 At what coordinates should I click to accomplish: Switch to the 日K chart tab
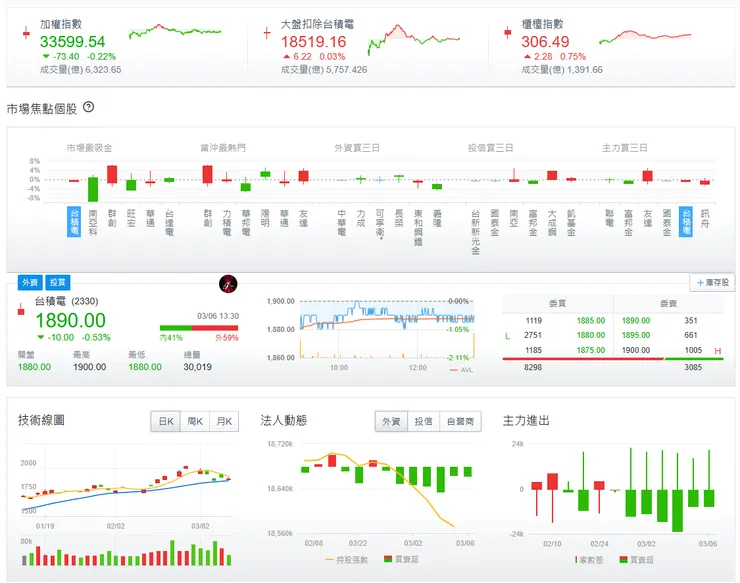pos(166,421)
